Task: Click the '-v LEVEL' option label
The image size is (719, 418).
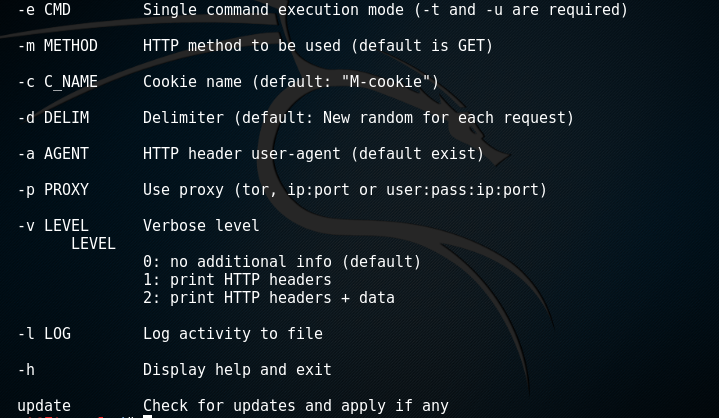Action: click(53, 226)
